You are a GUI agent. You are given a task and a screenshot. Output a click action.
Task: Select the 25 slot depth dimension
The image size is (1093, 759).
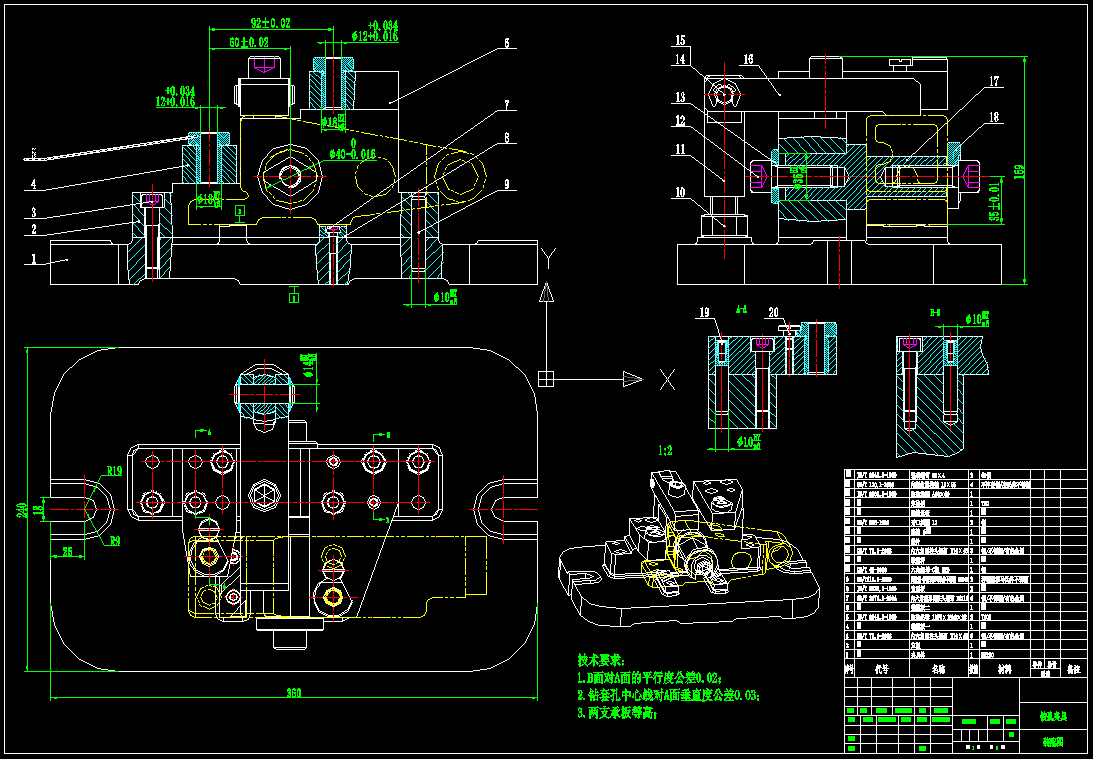67,552
